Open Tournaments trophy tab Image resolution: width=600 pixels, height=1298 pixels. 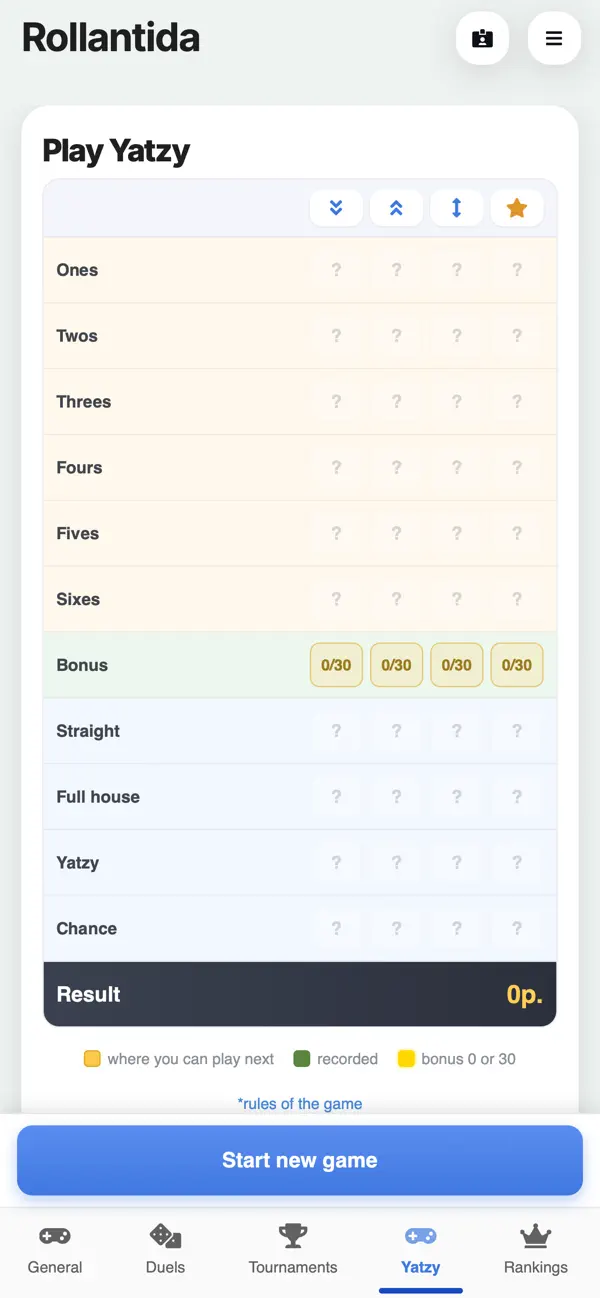tap(293, 1249)
